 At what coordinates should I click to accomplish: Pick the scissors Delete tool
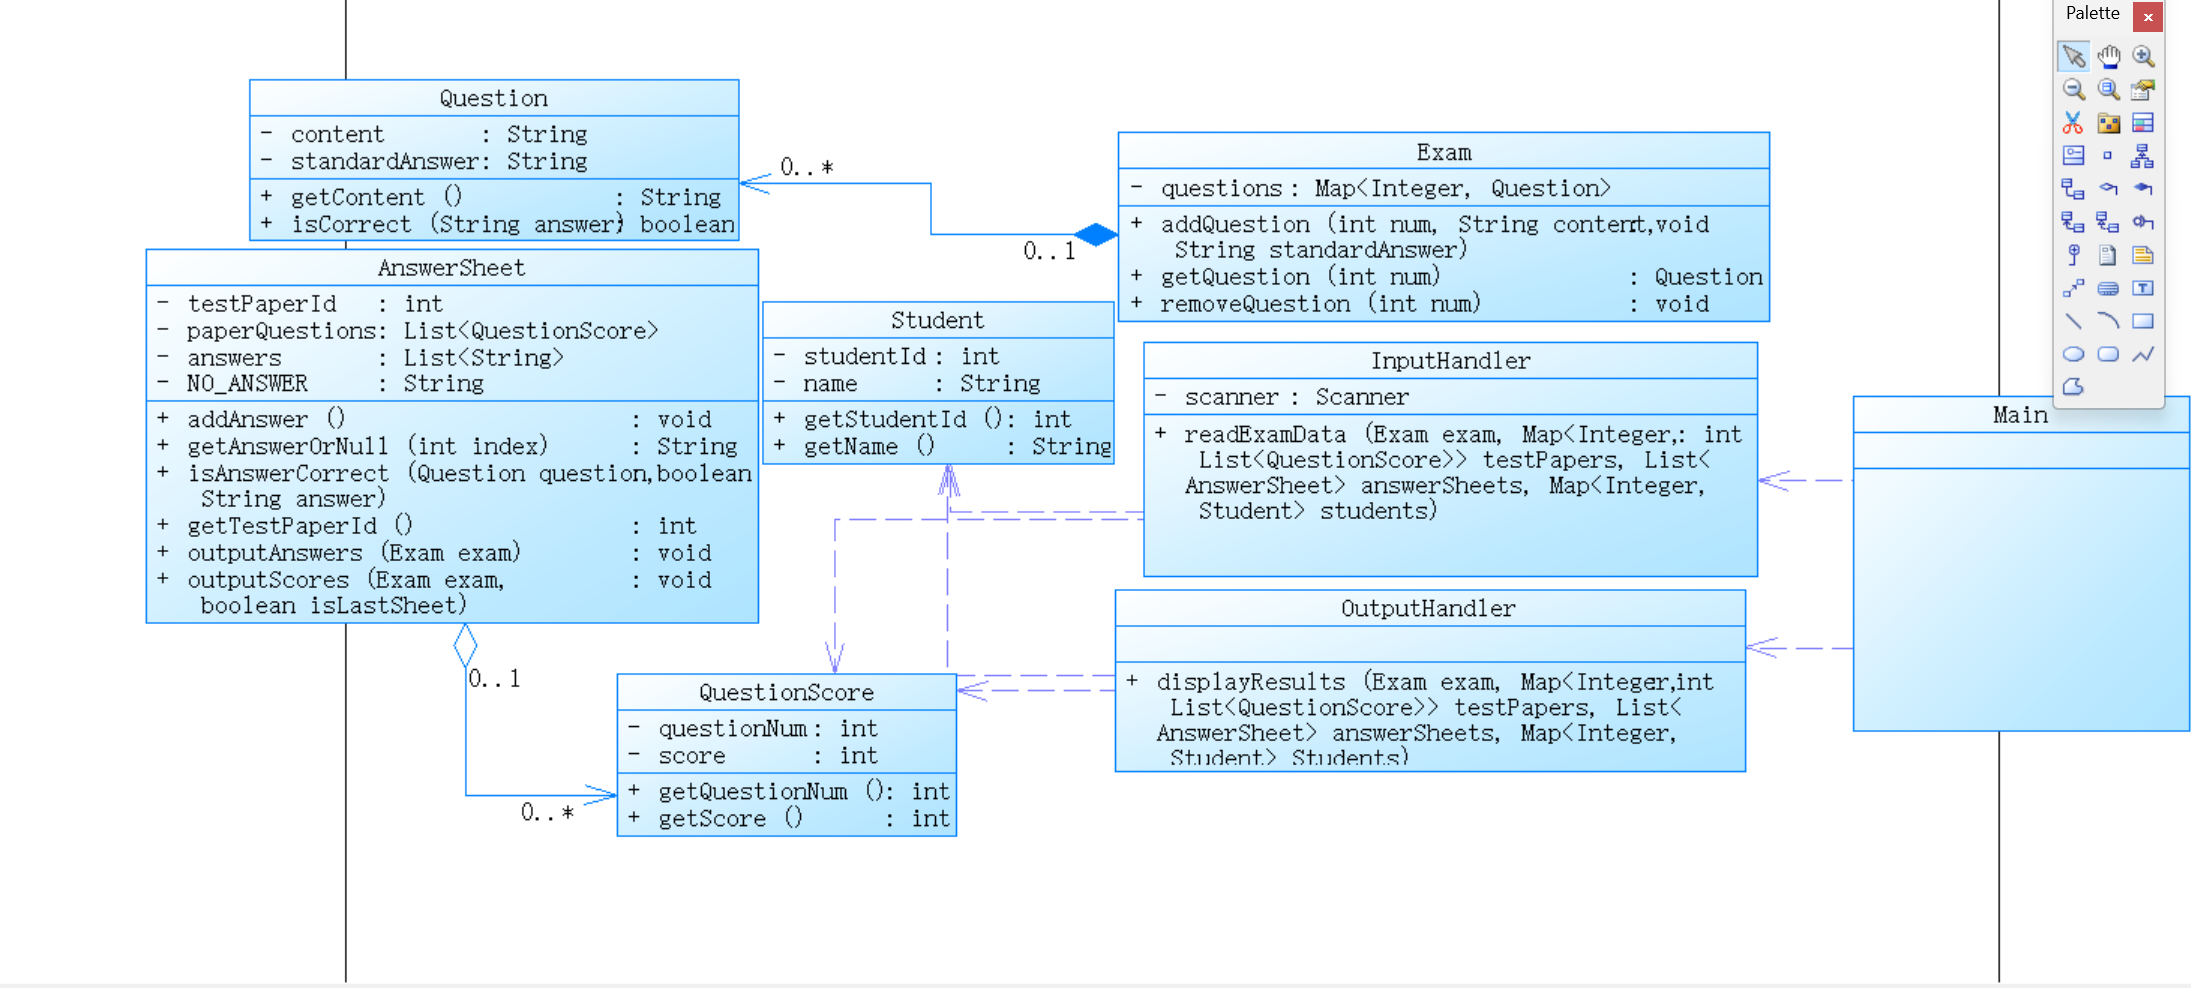coord(2073,123)
